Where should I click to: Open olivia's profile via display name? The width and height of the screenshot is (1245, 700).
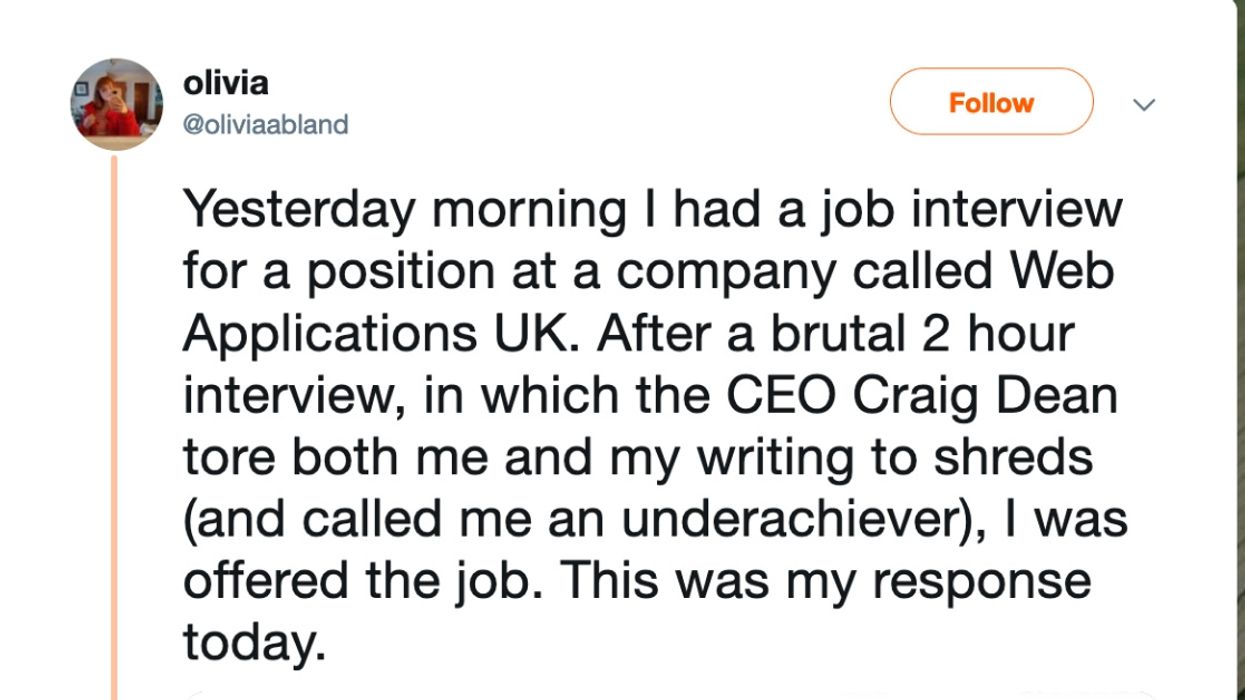227,83
